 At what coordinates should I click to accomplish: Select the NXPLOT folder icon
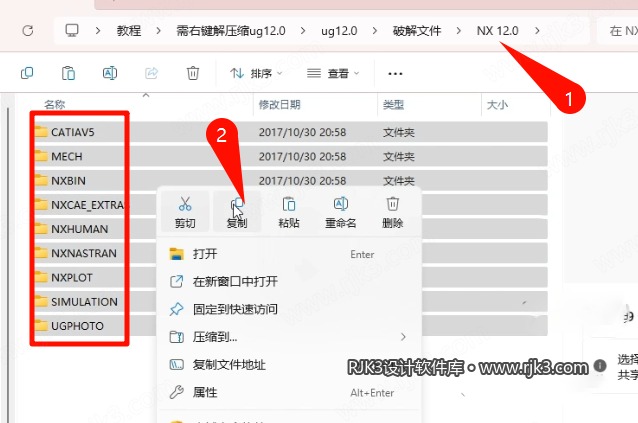click(x=41, y=277)
